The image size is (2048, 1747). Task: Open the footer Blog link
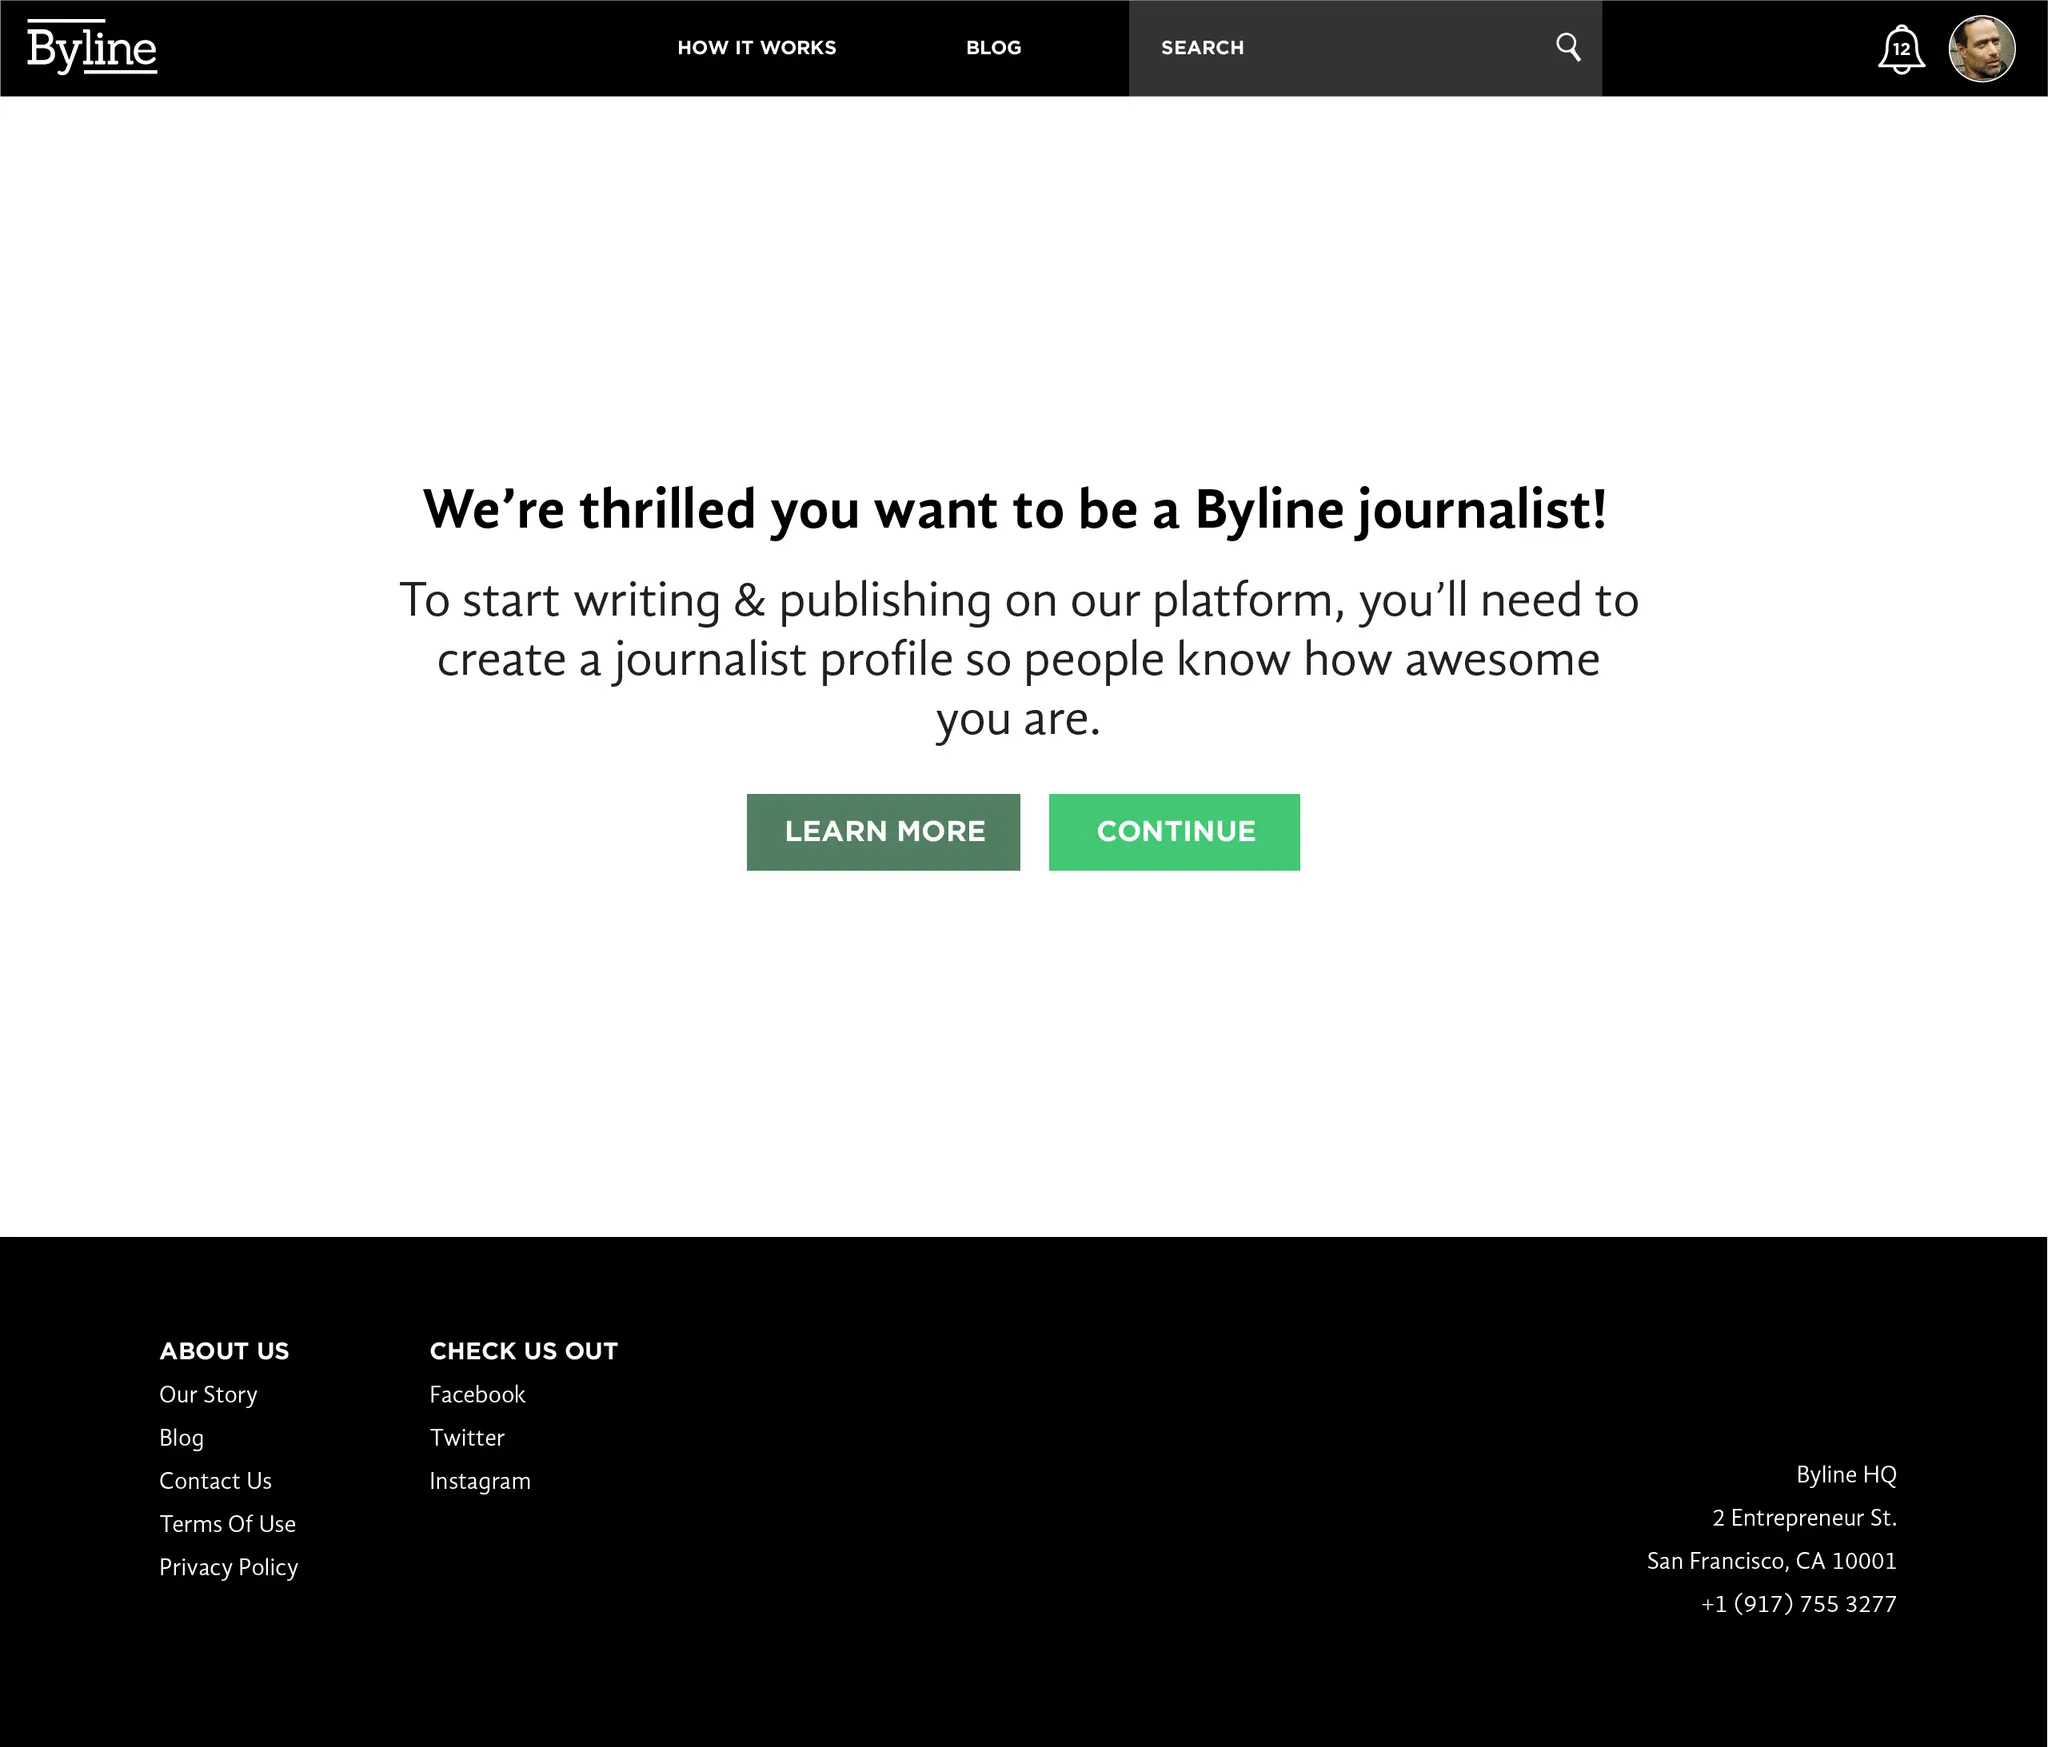click(181, 1437)
